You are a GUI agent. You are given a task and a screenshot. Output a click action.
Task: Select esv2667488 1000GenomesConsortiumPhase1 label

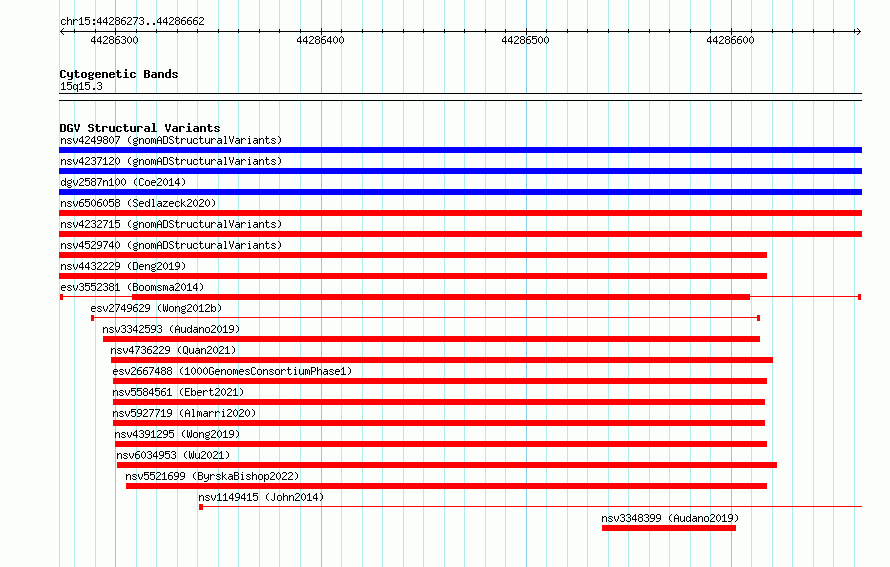(232, 371)
